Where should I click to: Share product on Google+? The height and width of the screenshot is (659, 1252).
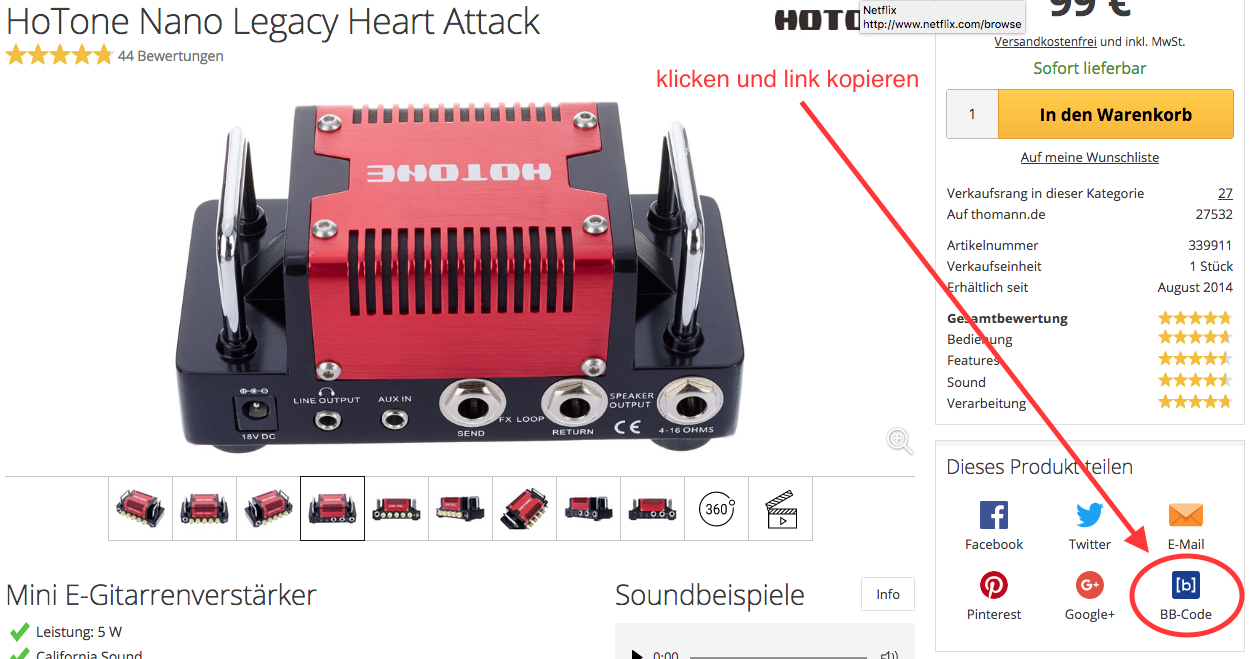(1089, 586)
